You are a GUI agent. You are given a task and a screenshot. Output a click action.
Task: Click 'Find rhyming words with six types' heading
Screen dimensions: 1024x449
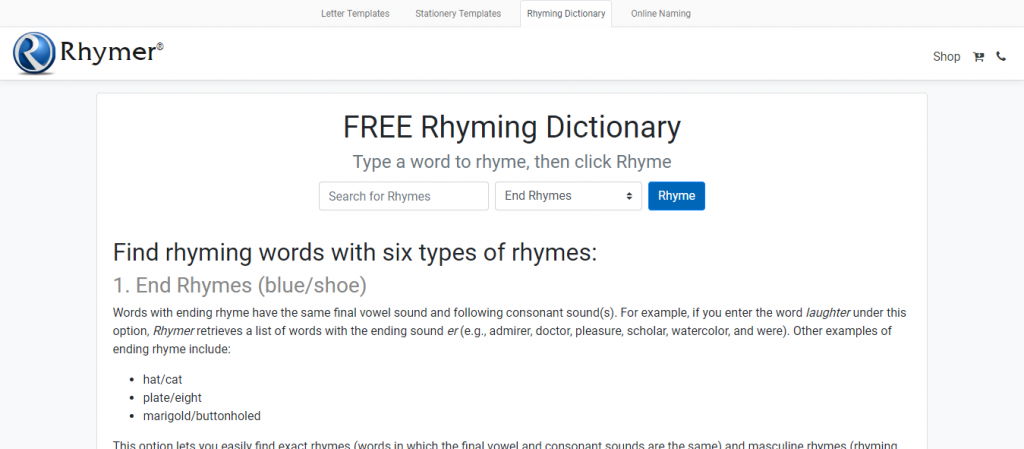point(355,252)
